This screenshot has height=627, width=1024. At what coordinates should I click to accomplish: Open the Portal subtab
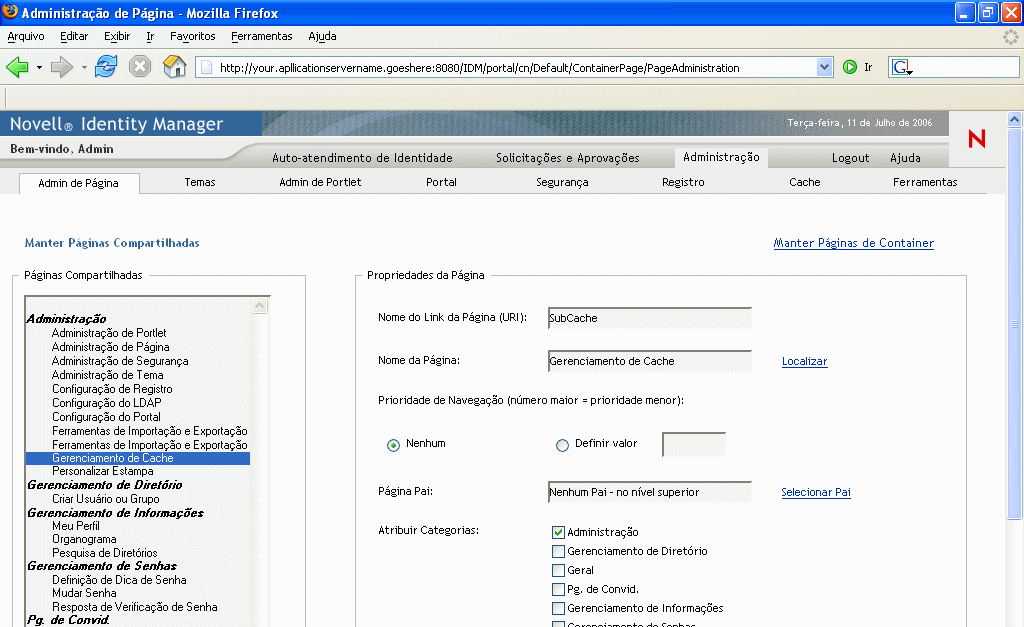(441, 182)
